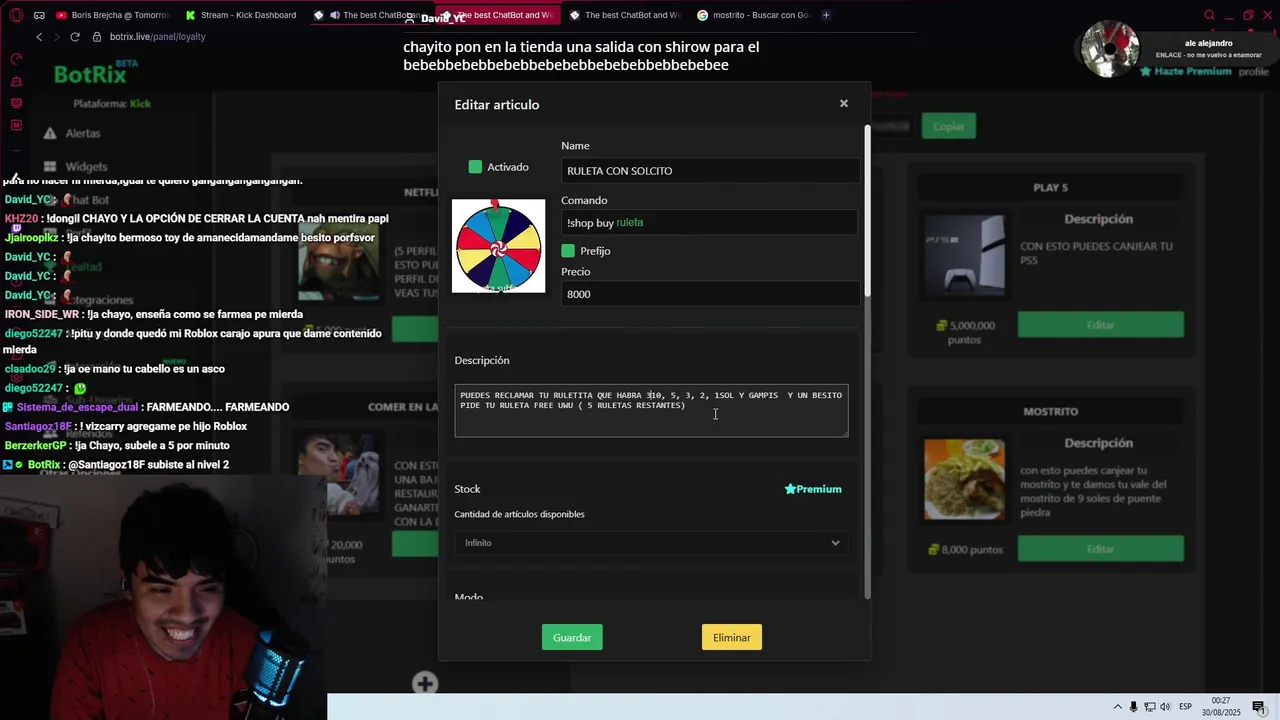Click the Comando field showing !shop buy ruleta
Viewport: 1280px width, 720px height.
pos(710,223)
